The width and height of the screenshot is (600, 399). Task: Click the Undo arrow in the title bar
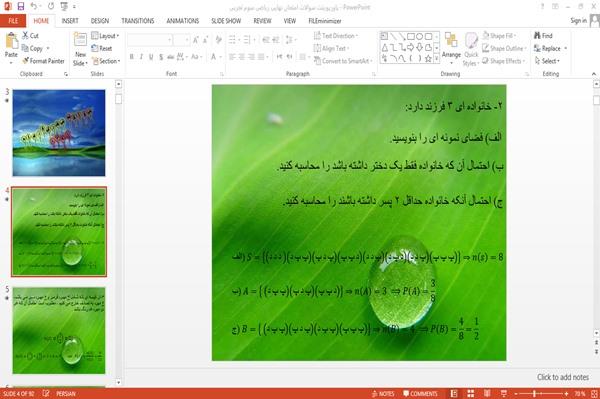pyautogui.click(x=34, y=6)
